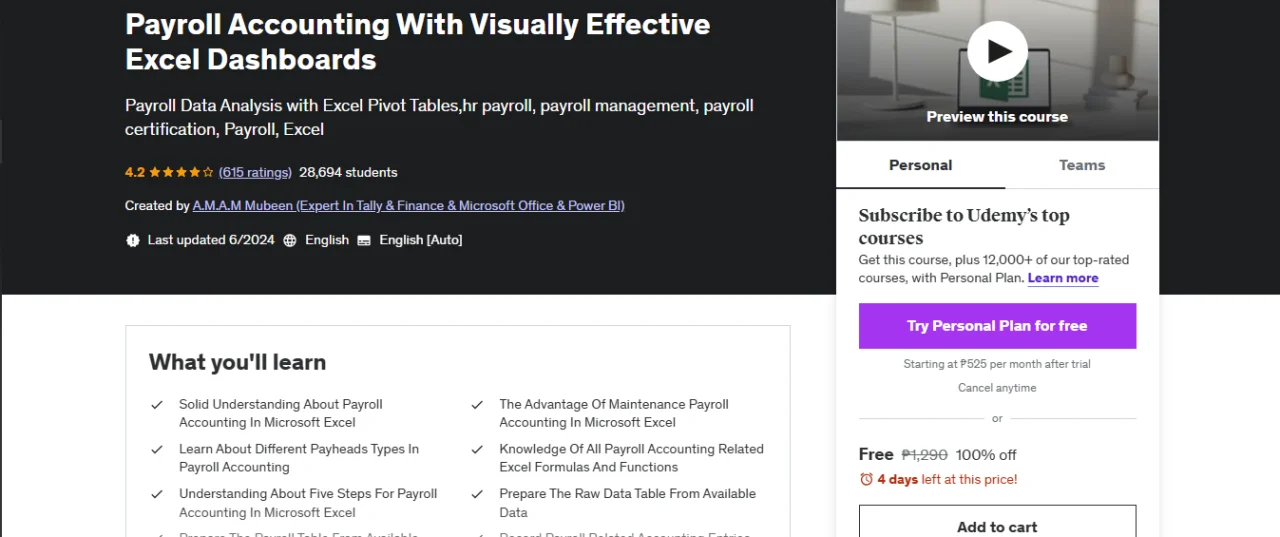Click the 28,694 students text
The width and height of the screenshot is (1280, 537).
[348, 172]
